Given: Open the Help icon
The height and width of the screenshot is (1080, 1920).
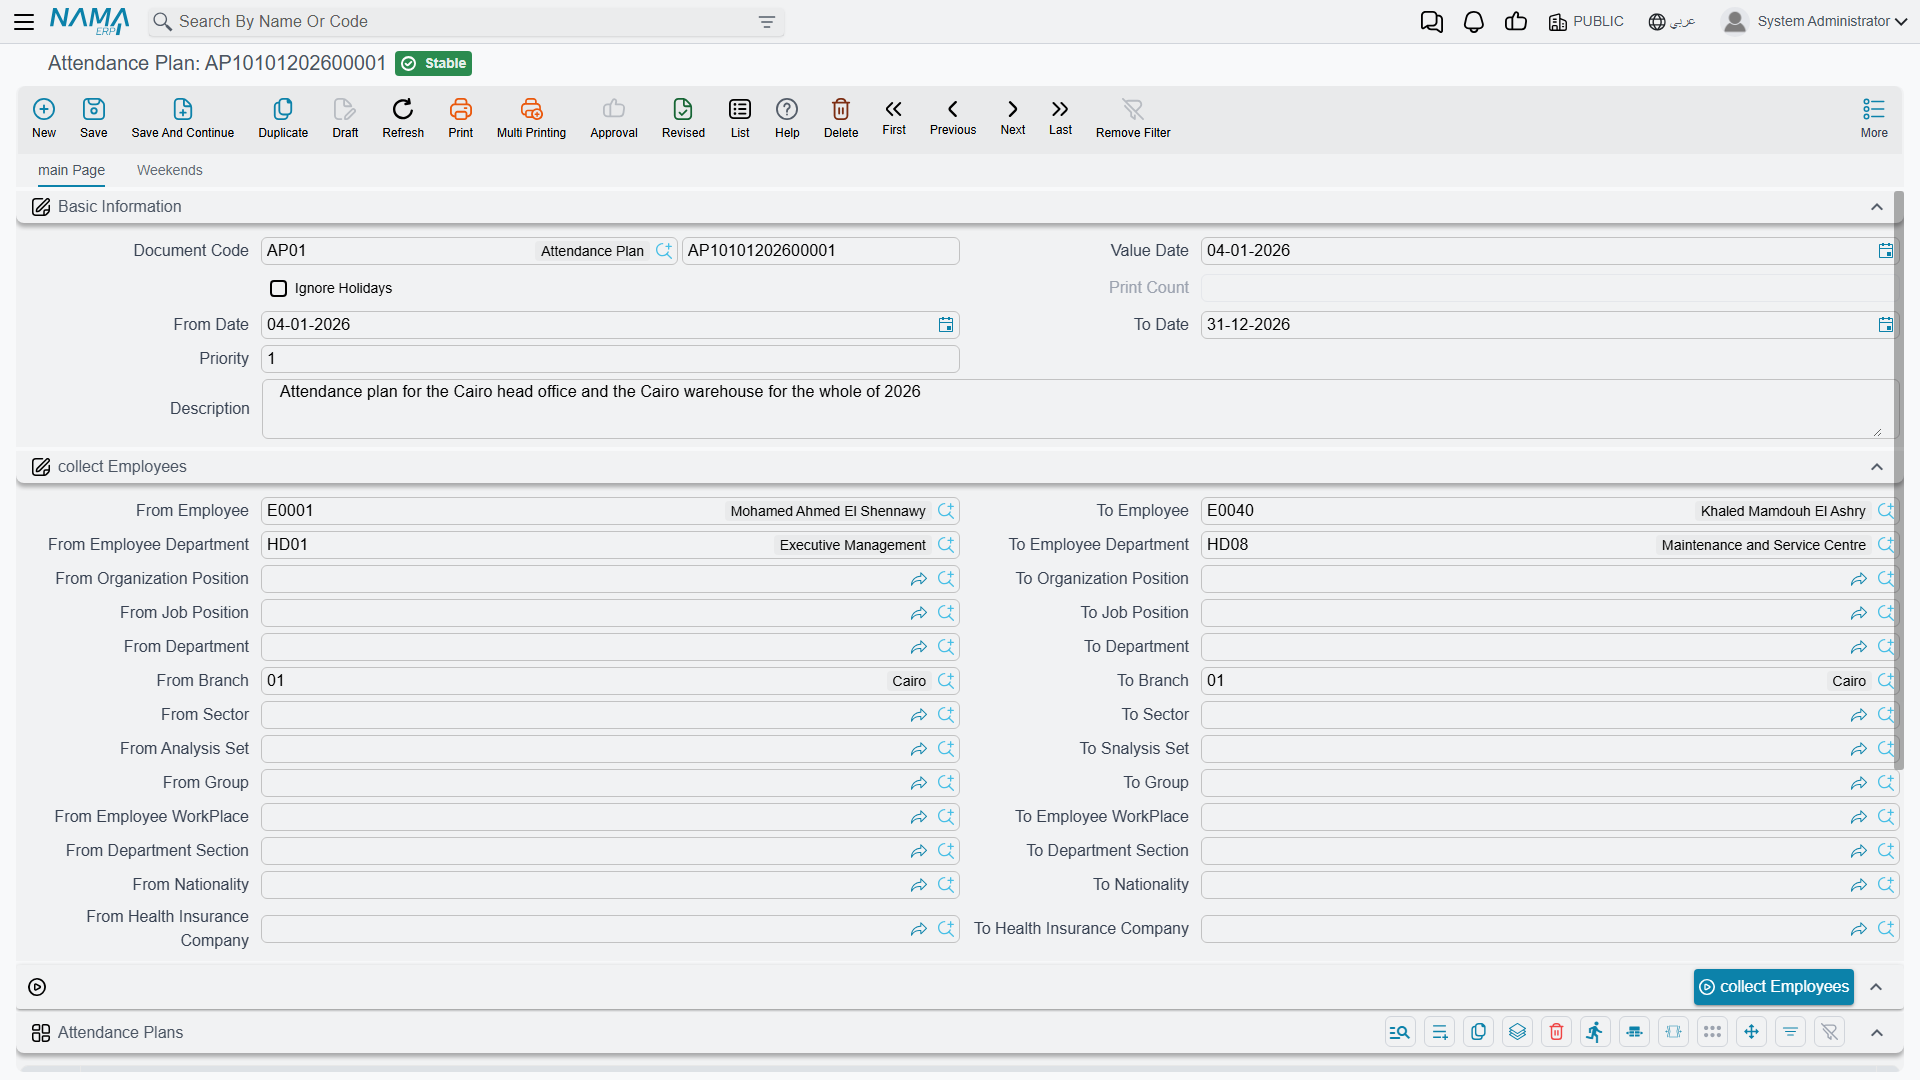Looking at the screenshot, I should click(787, 118).
